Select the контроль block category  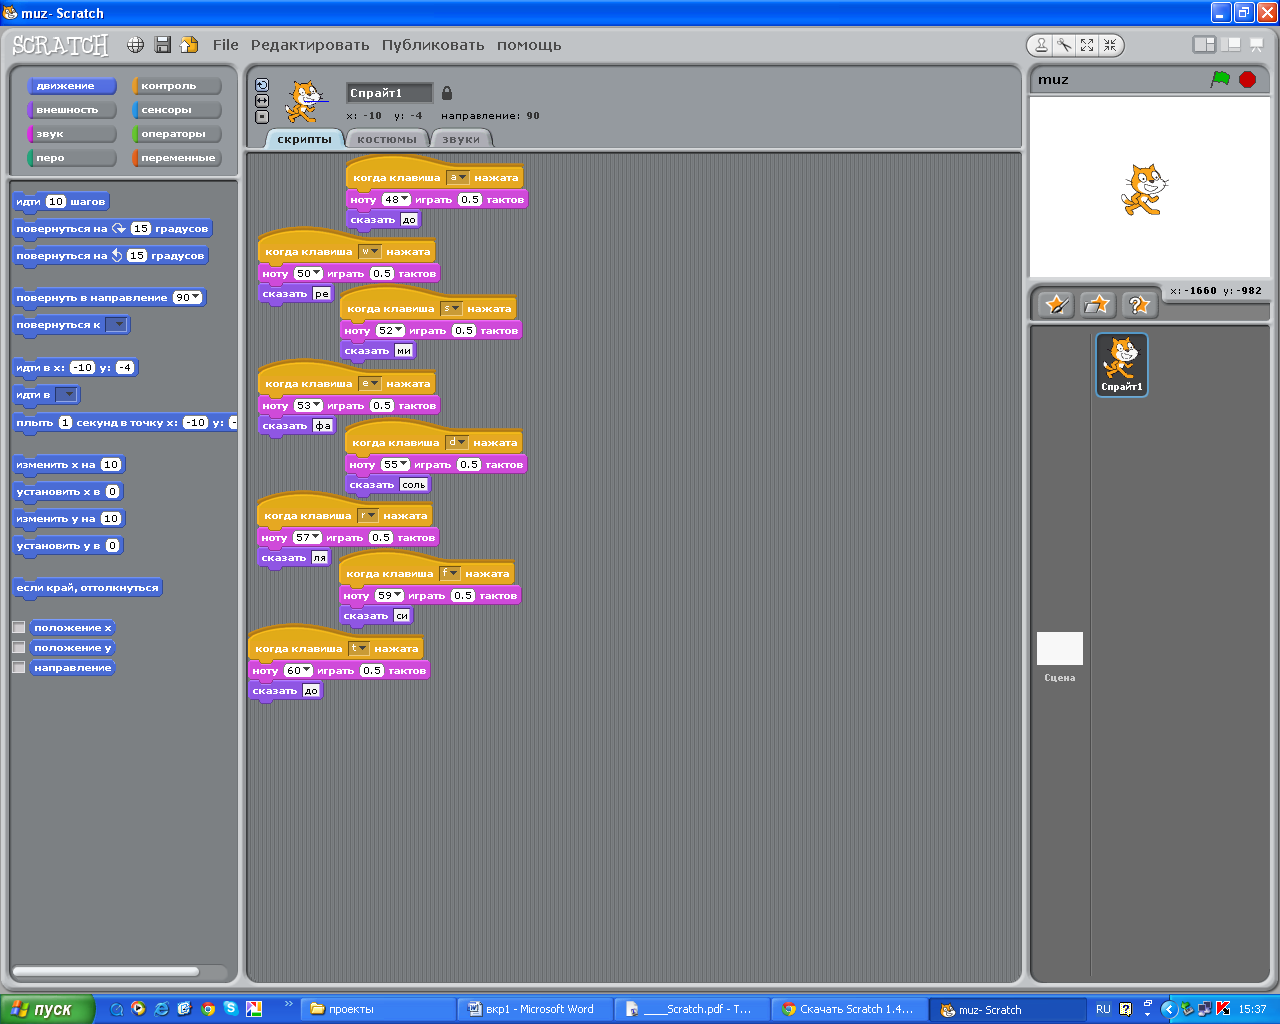[x=177, y=86]
